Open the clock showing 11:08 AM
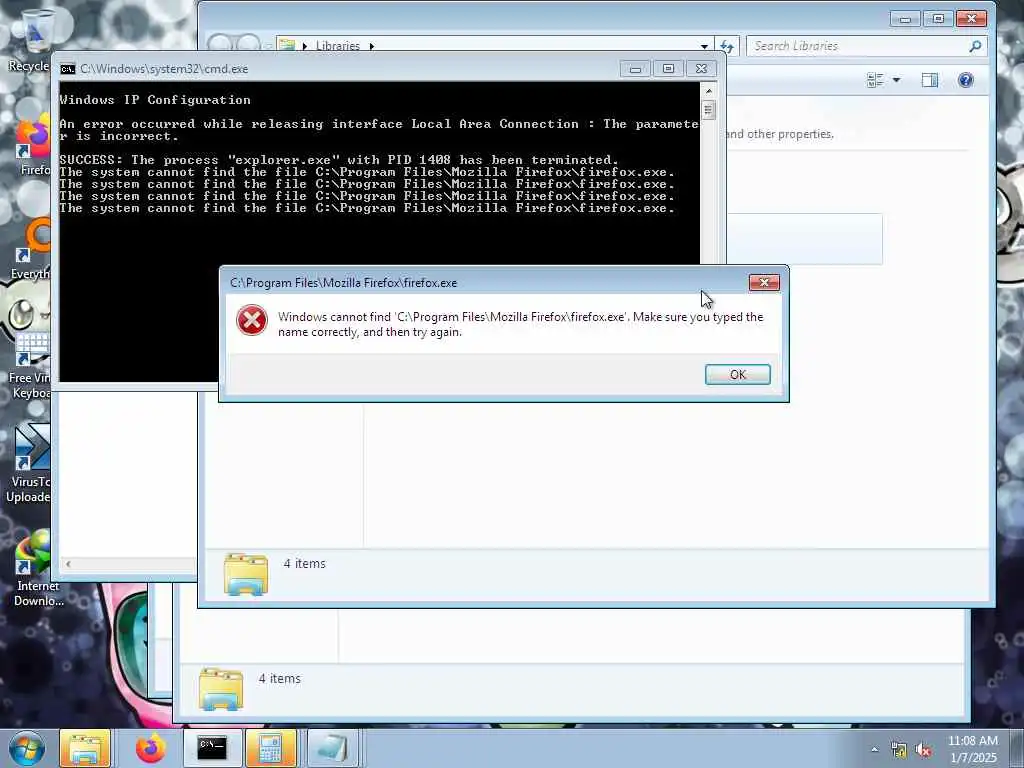1024x768 pixels. click(972, 749)
